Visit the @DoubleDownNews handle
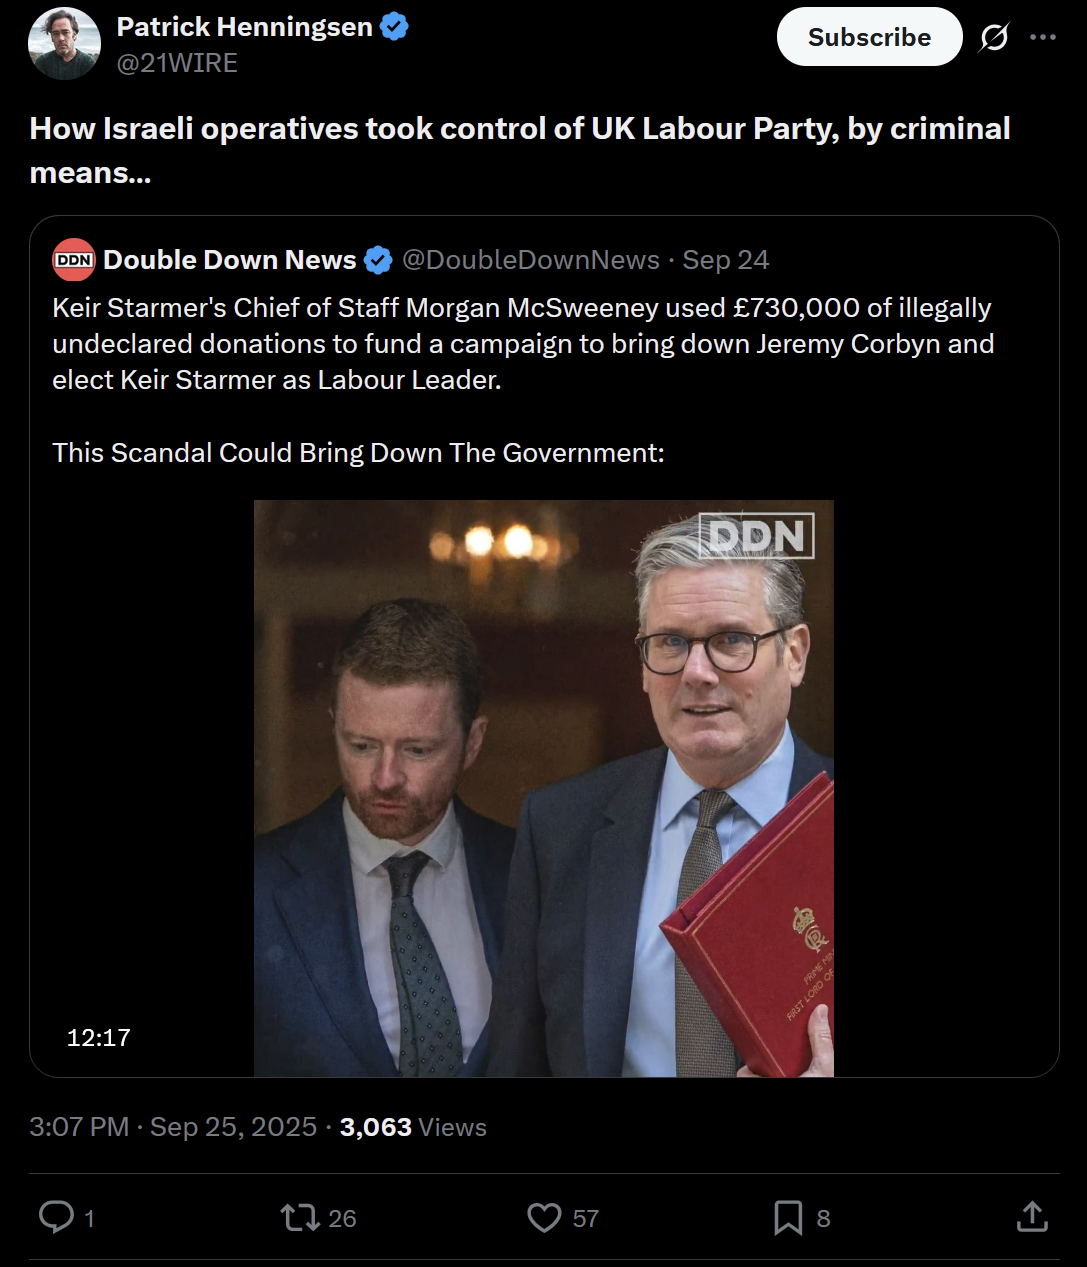 pos(531,260)
